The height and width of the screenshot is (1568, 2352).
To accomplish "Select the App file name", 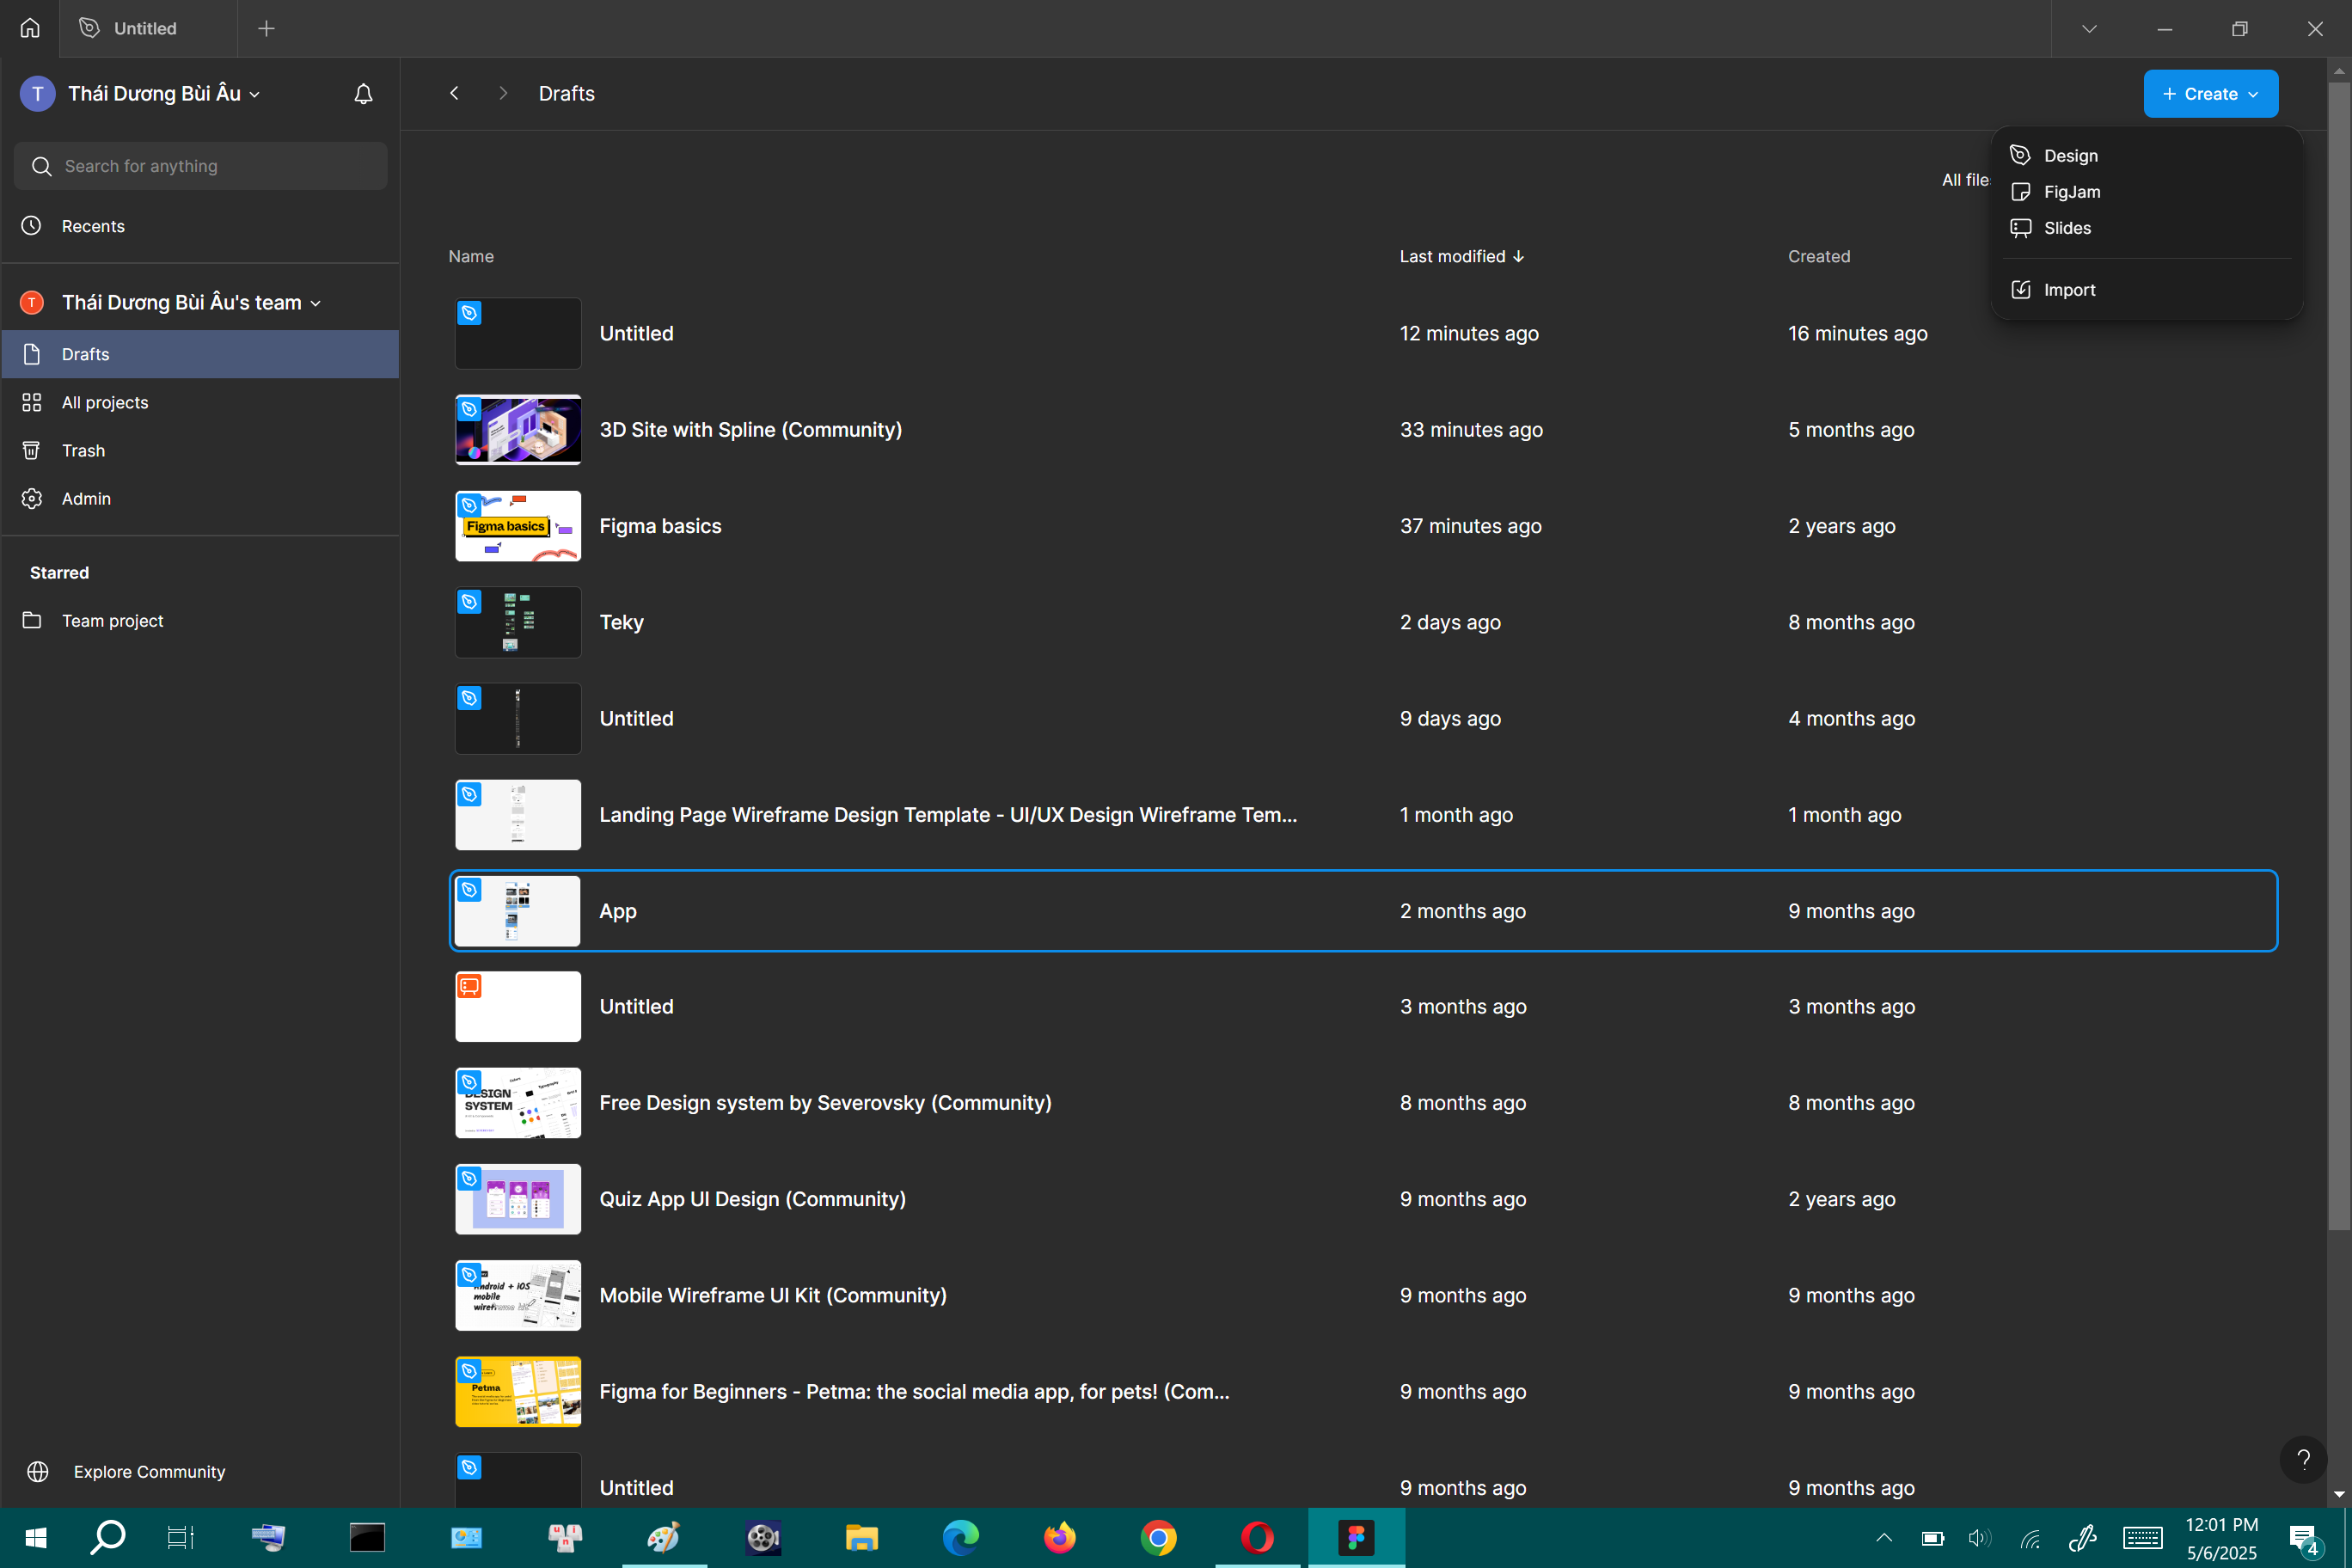I will [x=618, y=911].
